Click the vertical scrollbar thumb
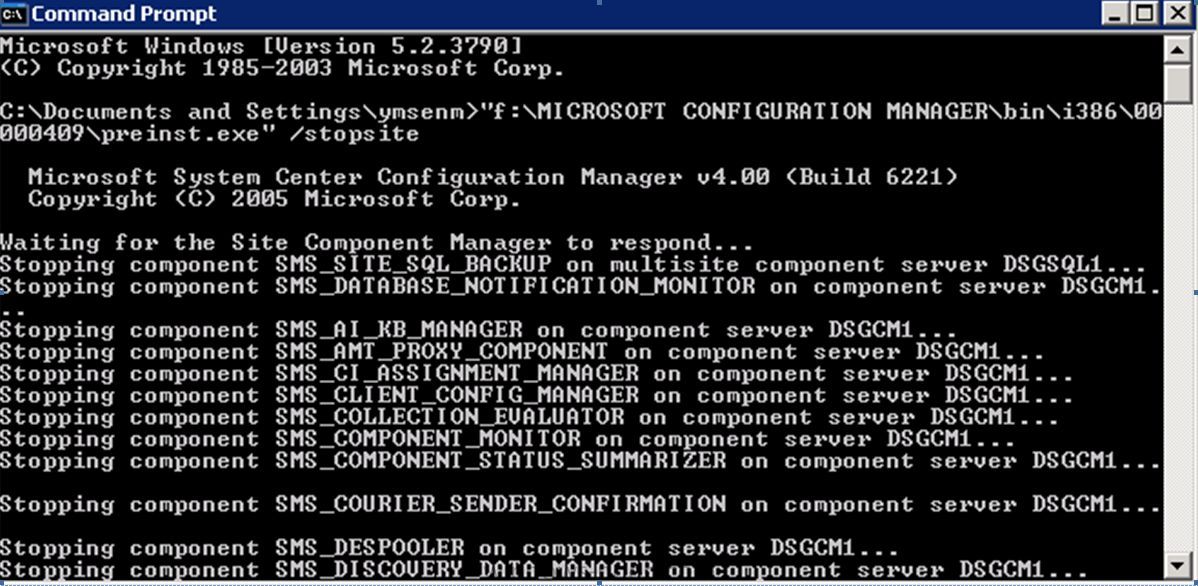 [1177, 83]
